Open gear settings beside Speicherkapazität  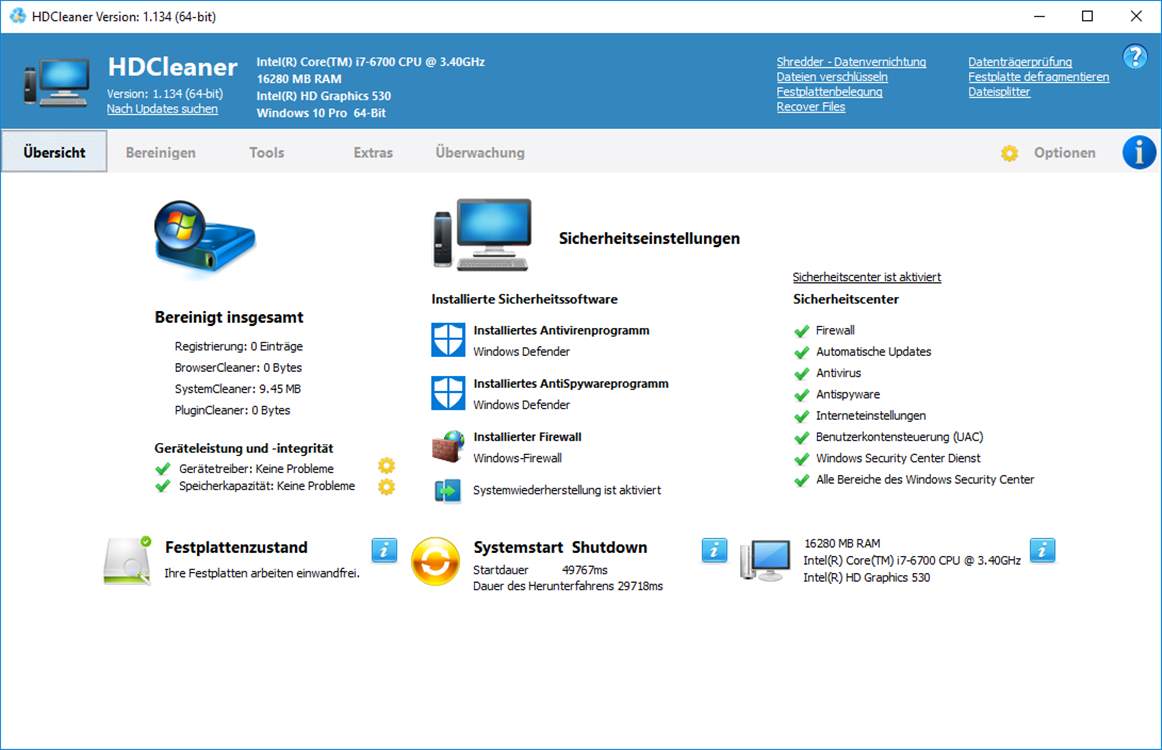pos(386,487)
